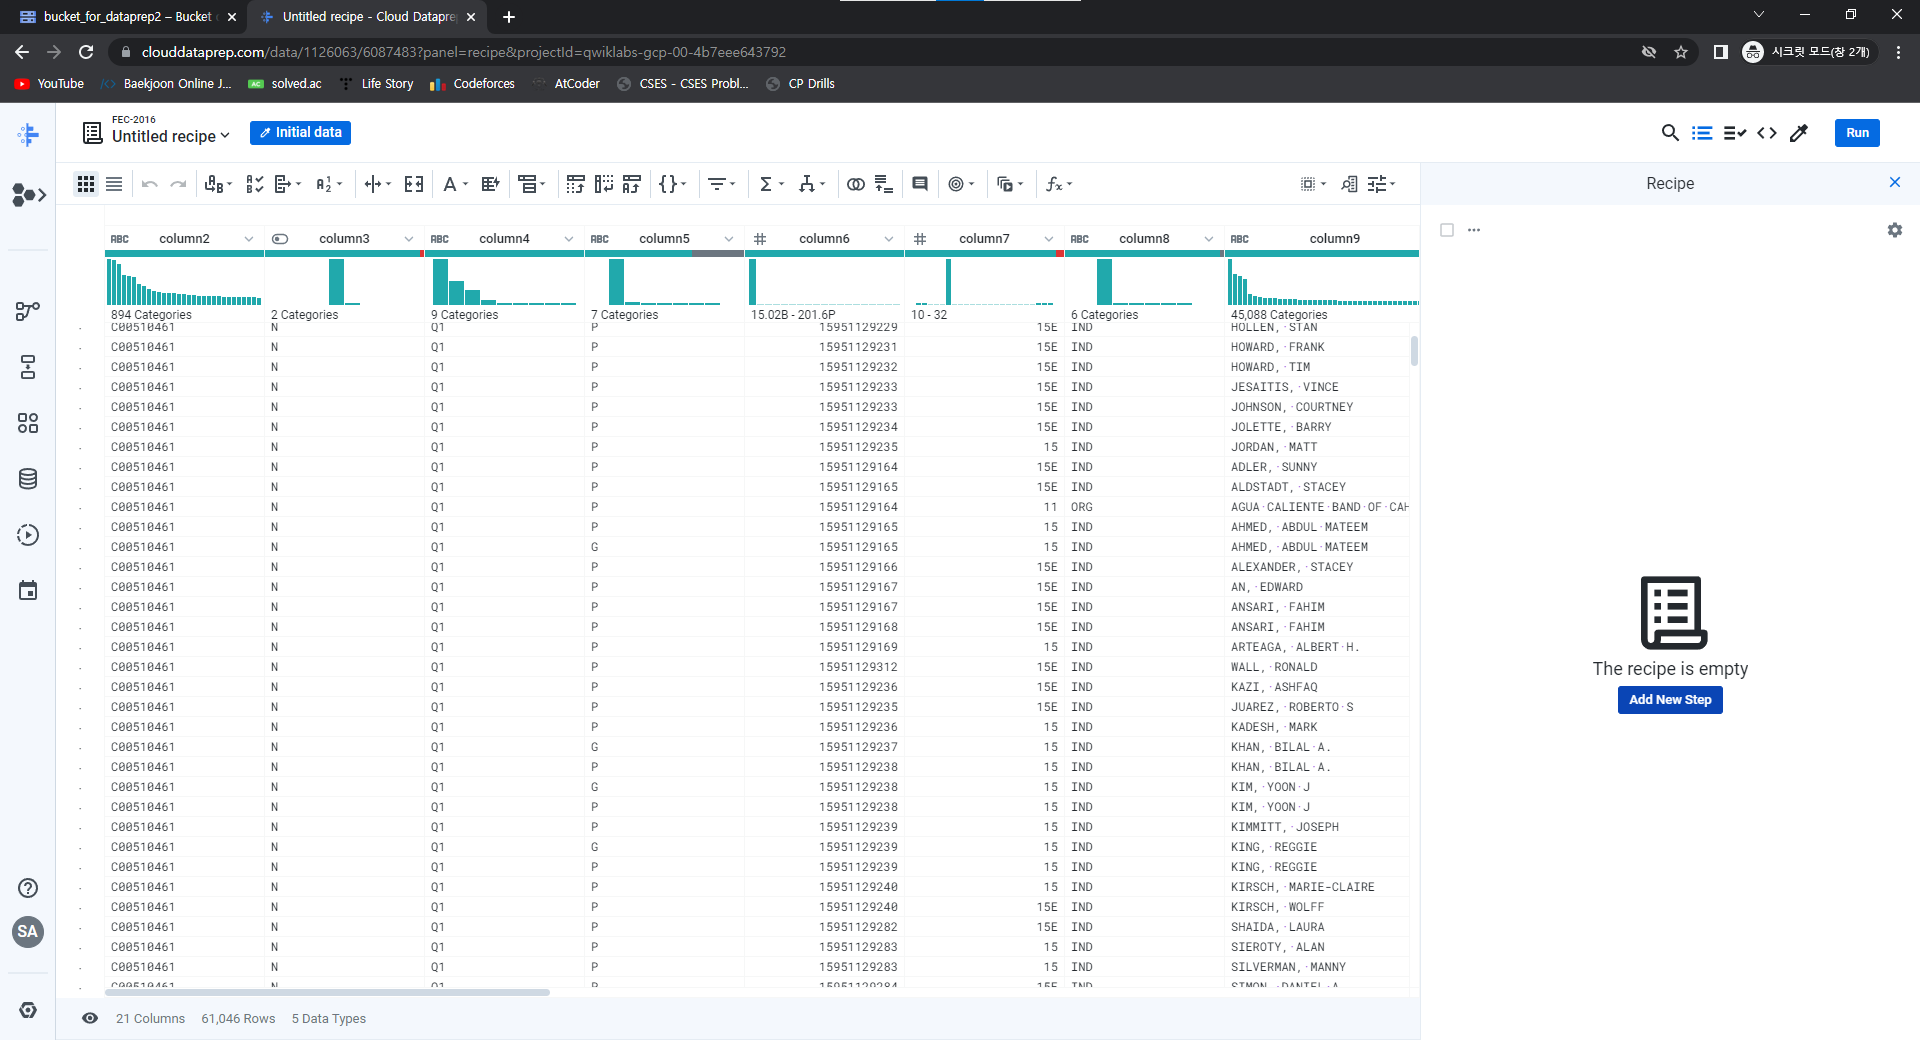Click the undo arrow
This screenshot has width=1920, height=1040.
click(x=150, y=184)
